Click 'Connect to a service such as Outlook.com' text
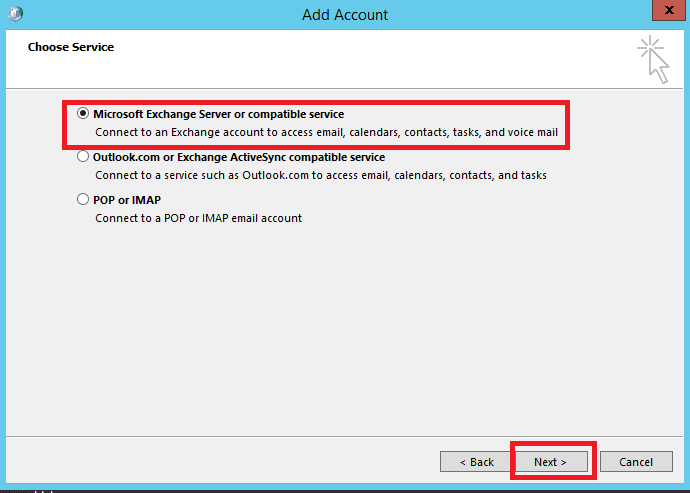 [x=321, y=175]
